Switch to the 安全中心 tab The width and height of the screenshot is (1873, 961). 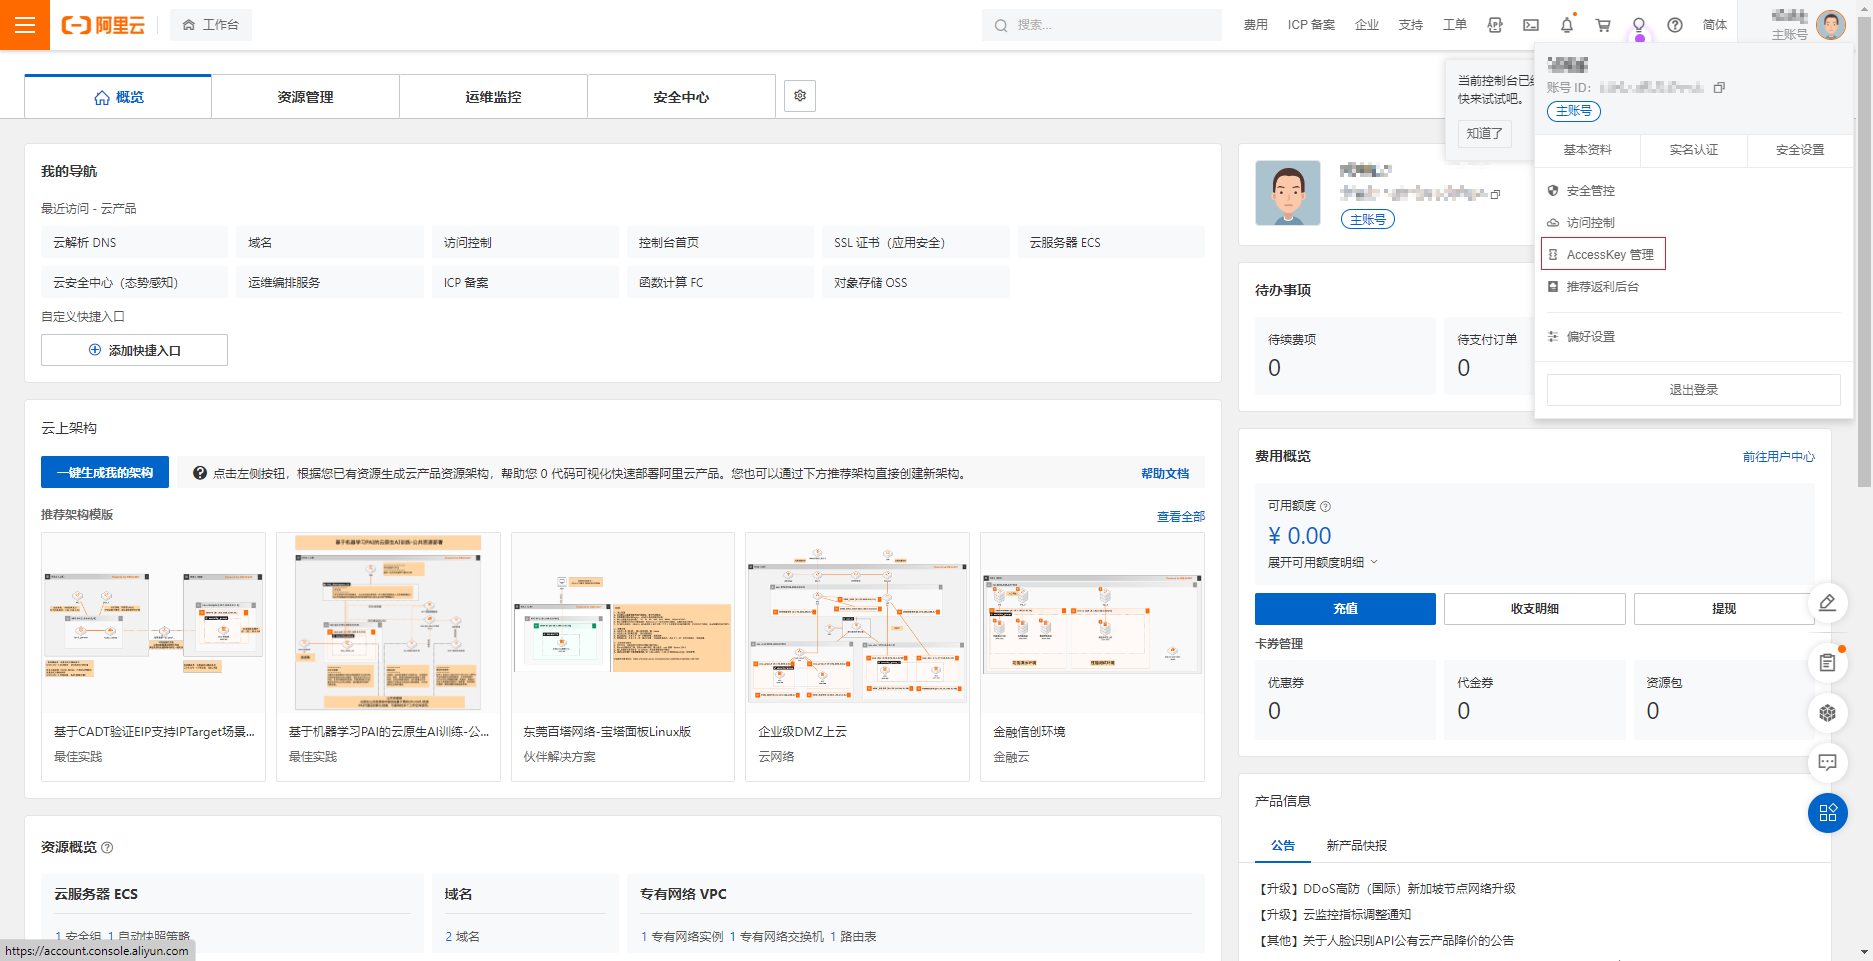[681, 97]
